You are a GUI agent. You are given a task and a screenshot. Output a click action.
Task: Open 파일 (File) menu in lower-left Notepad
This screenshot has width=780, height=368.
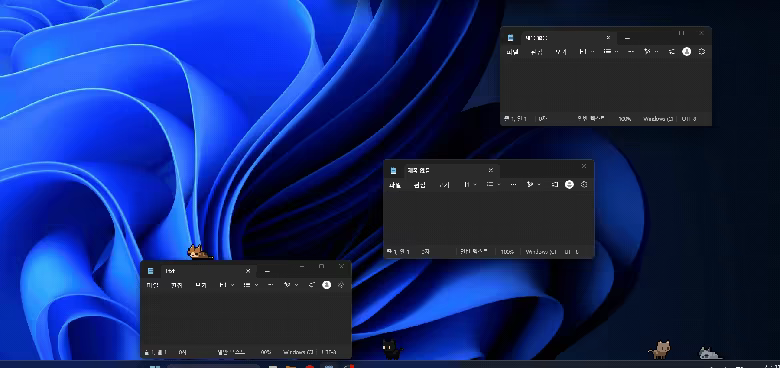pos(152,285)
